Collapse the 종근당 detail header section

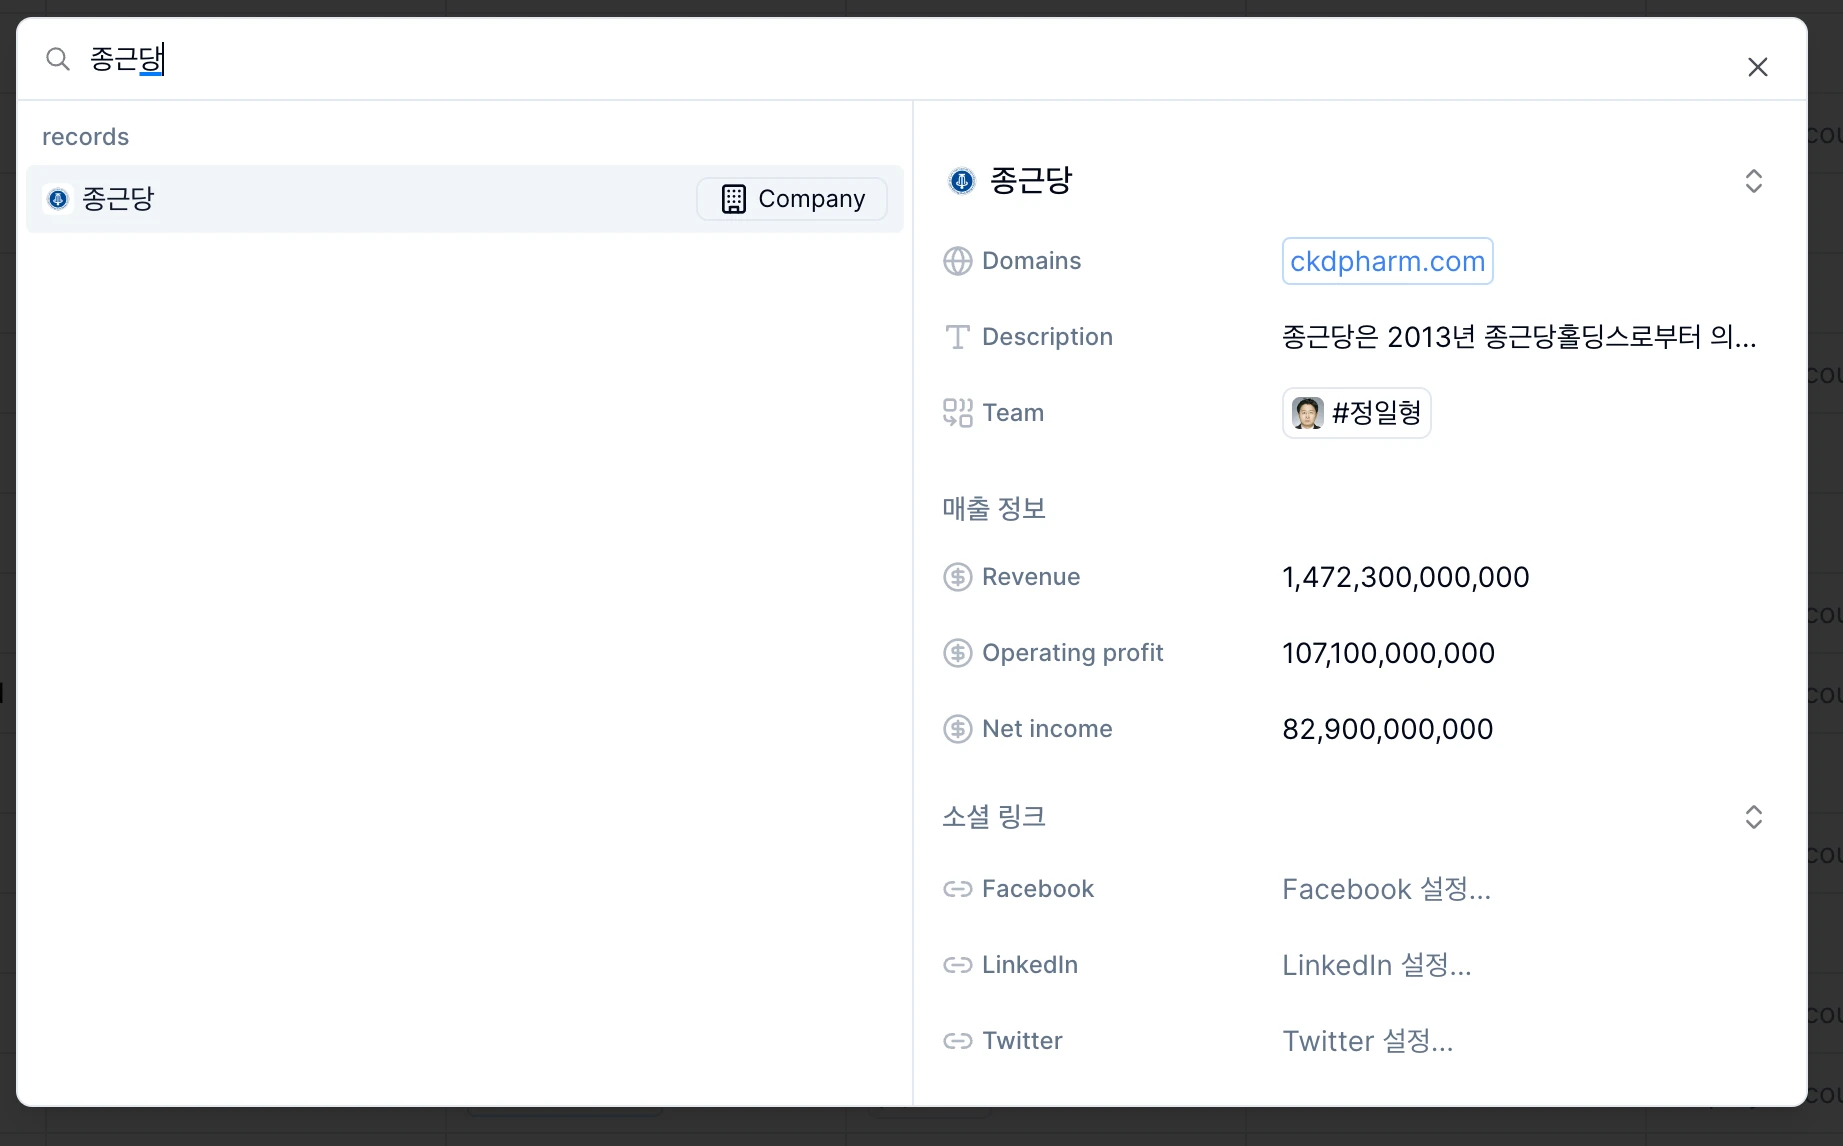(1753, 181)
